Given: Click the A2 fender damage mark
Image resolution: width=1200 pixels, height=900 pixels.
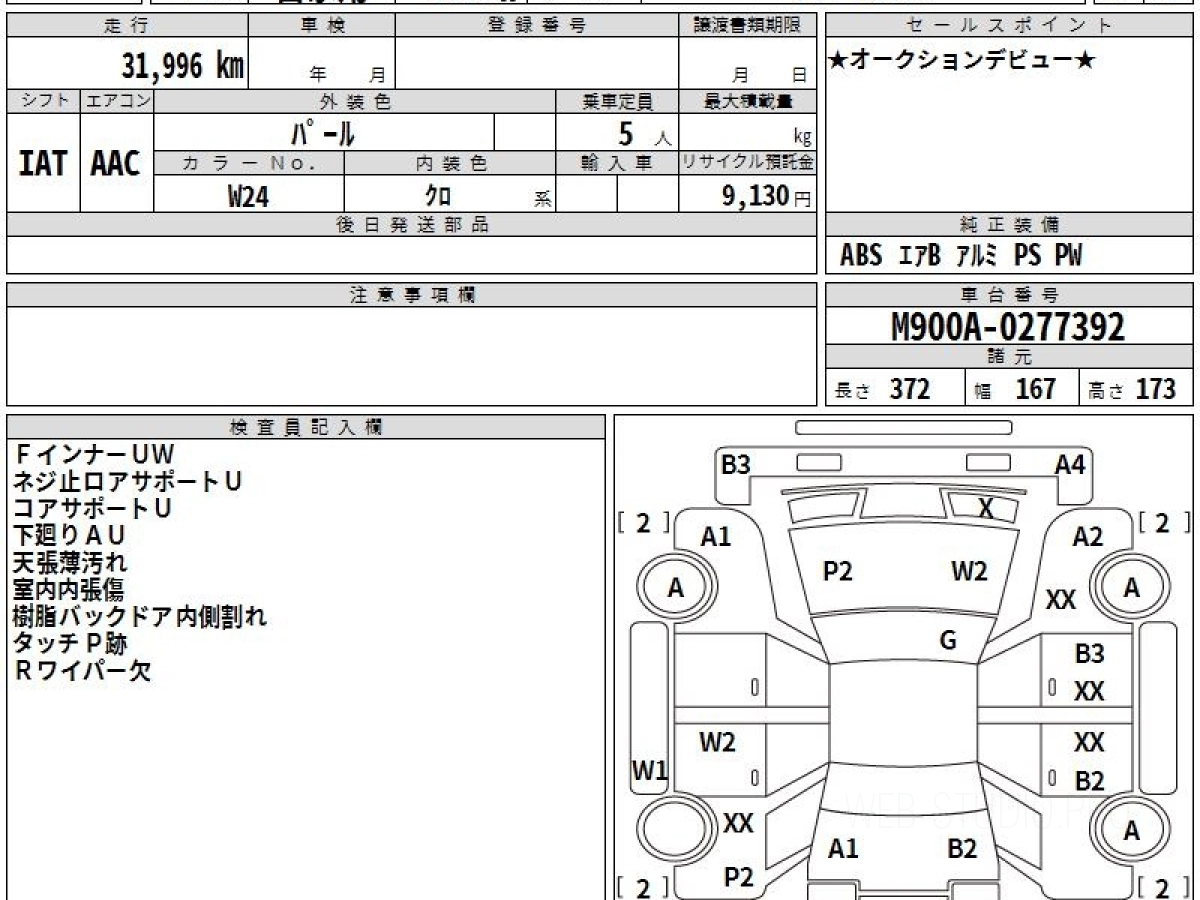Looking at the screenshot, I should (x=1087, y=537).
